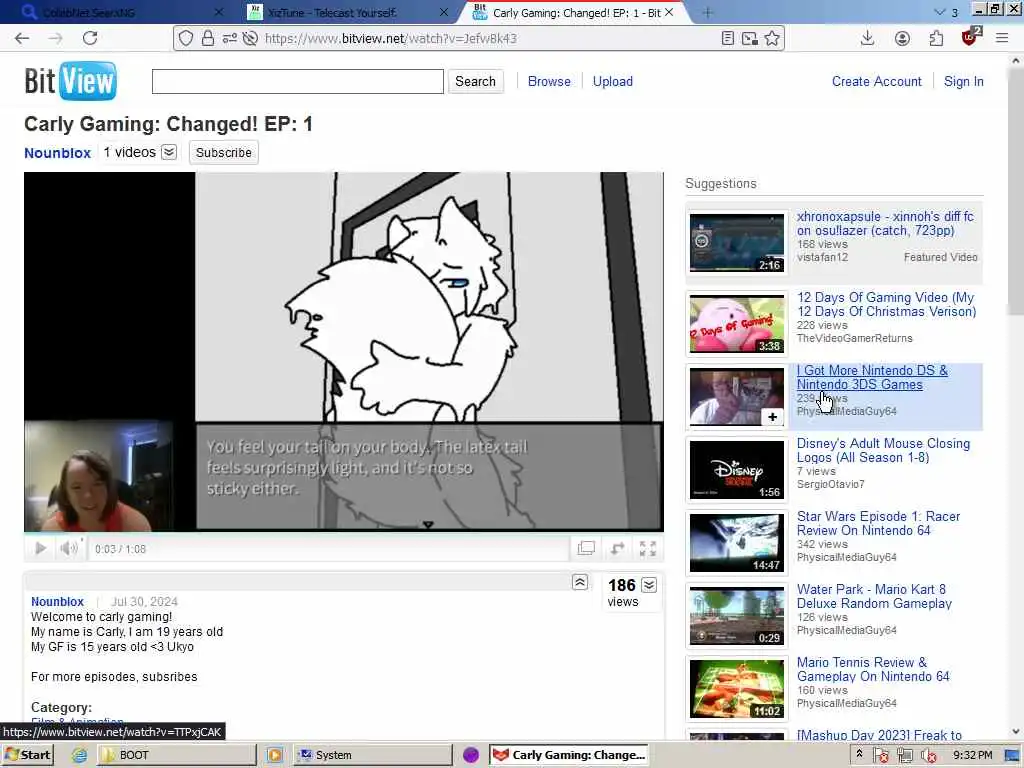
Task: Mute the video player volume
Action: (x=69, y=549)
